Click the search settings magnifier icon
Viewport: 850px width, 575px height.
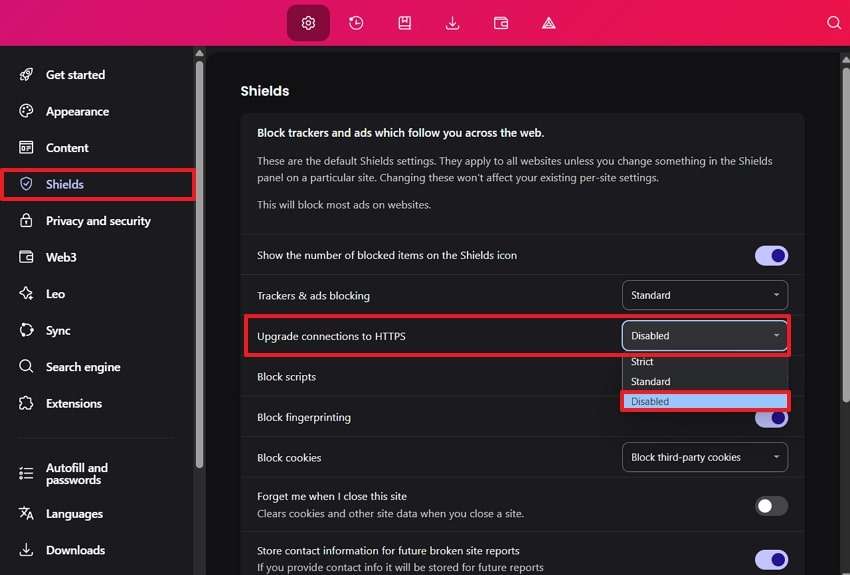point(834,23)
